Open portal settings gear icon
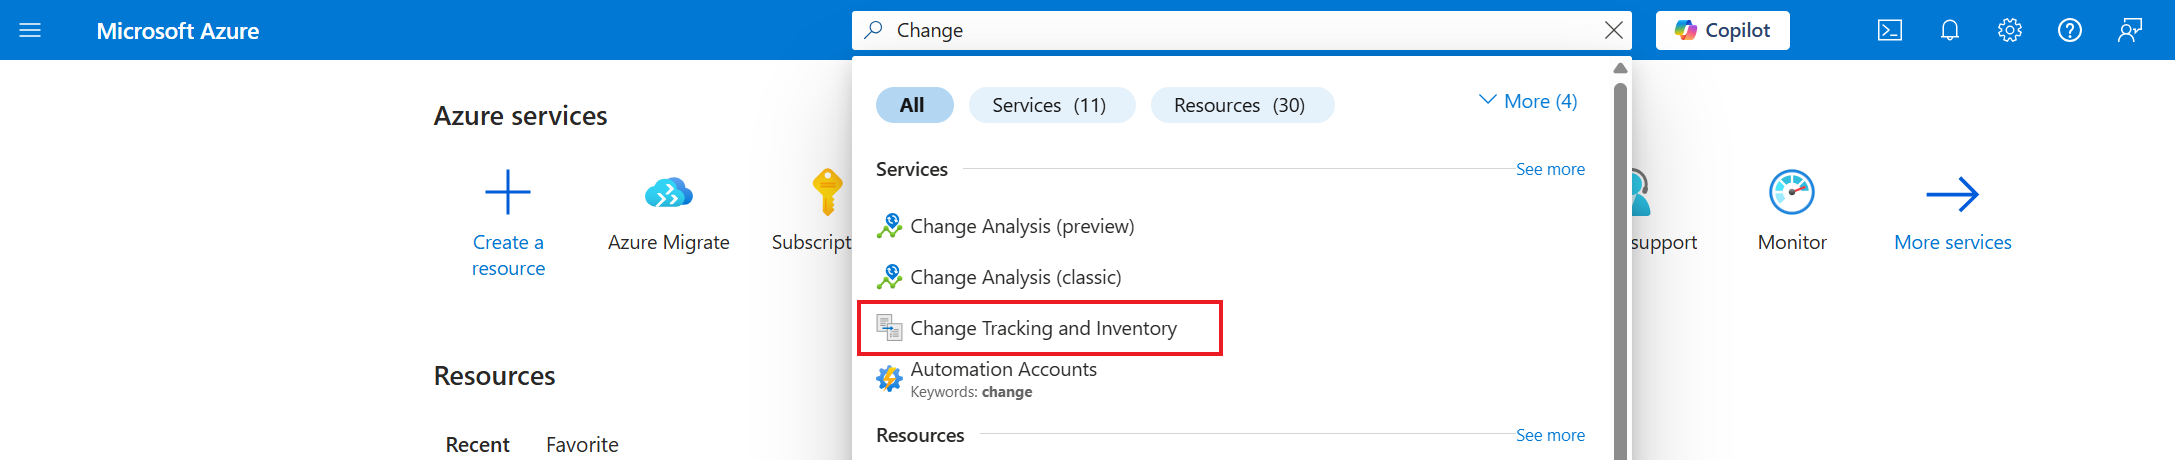The height and width of the screenshot is (460, 2175). 2009,30
